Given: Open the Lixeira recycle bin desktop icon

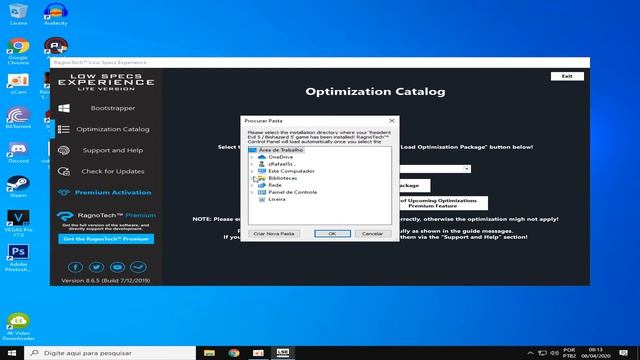Looking at the screenshot, I should [18, 14].
